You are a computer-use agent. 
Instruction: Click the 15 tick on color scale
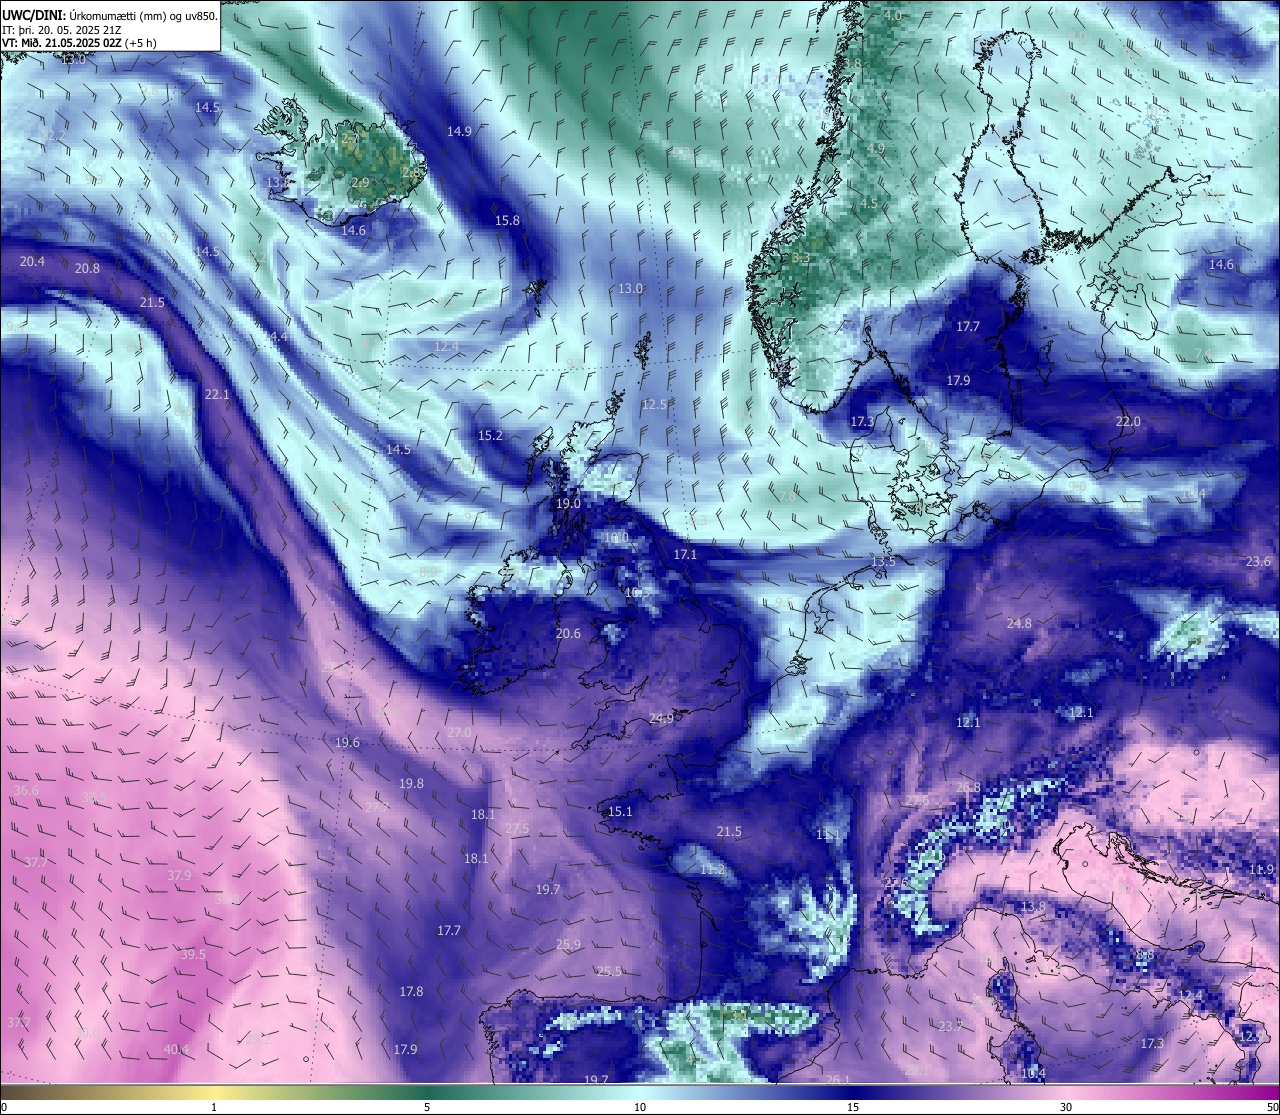click(x=853, y=1107)
